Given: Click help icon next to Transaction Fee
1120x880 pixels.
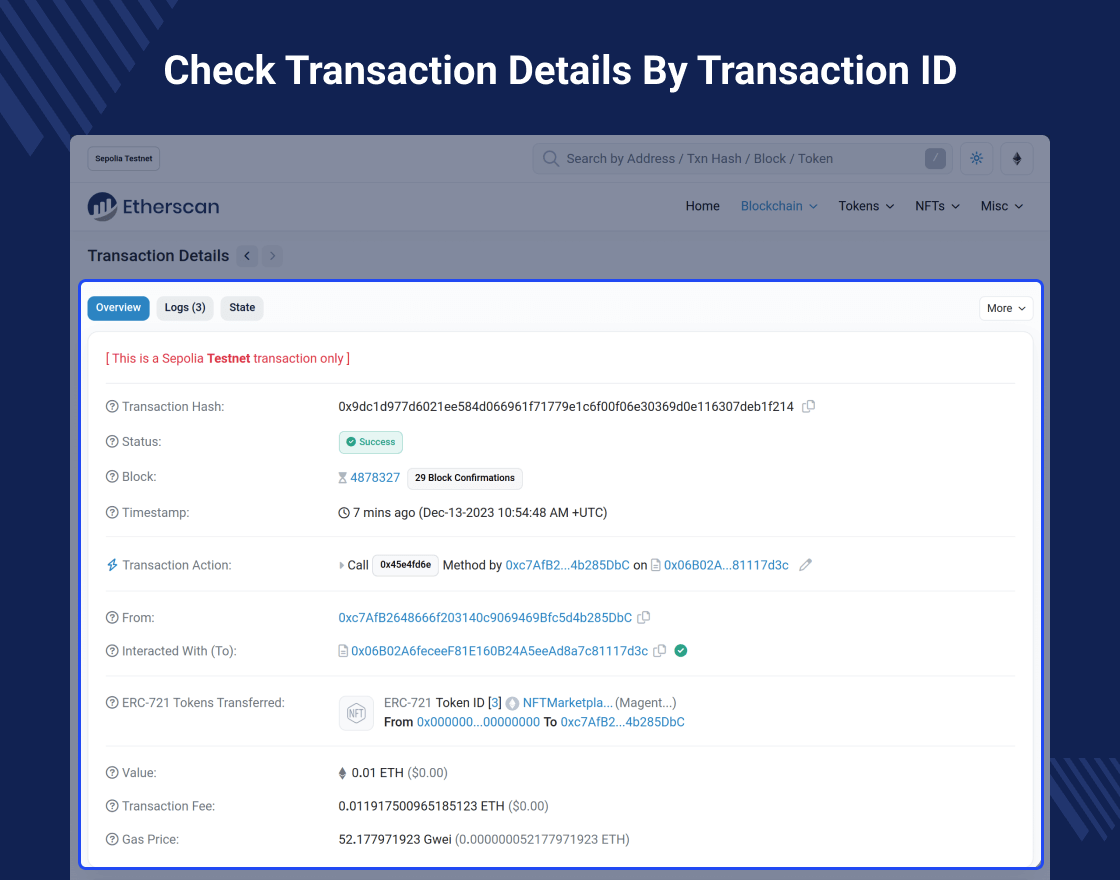Looking at the screenshot, I should click(x=112, y=806).
